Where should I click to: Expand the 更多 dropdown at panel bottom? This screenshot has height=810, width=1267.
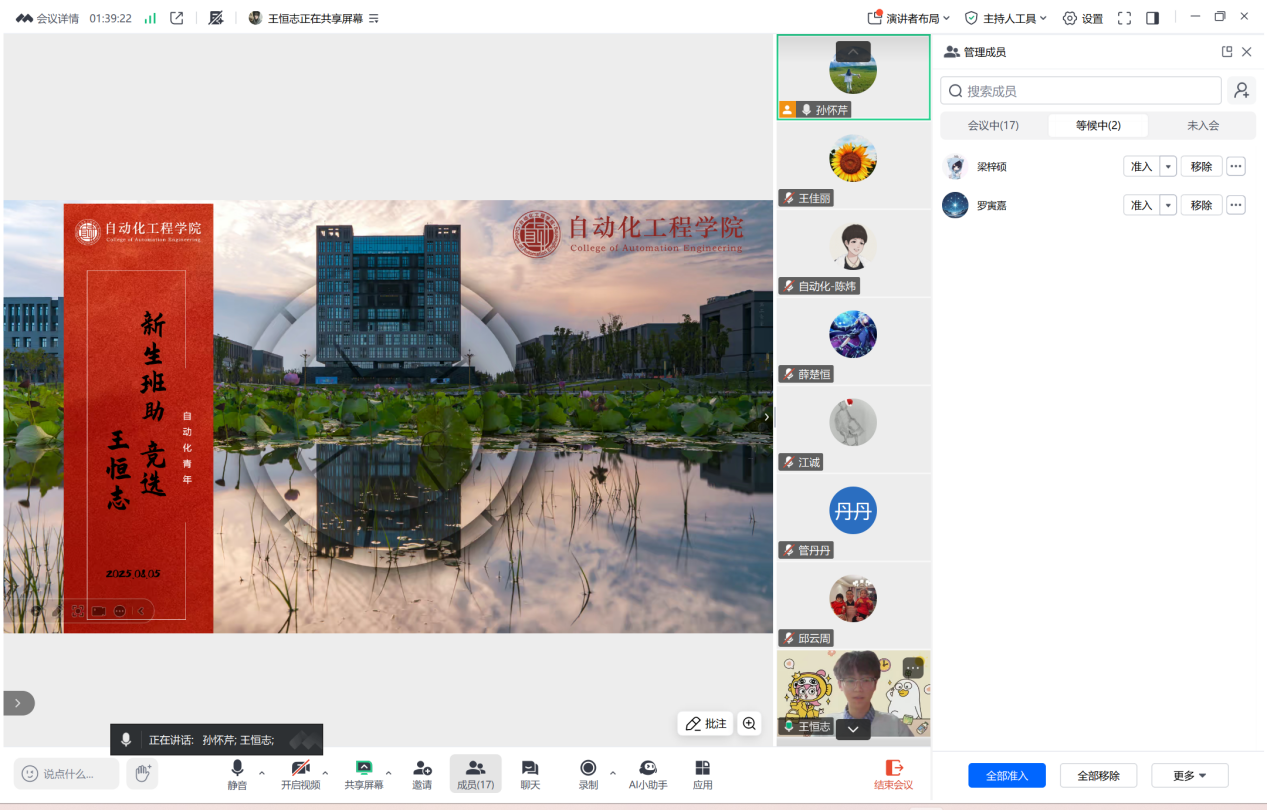coord(1189,775)
